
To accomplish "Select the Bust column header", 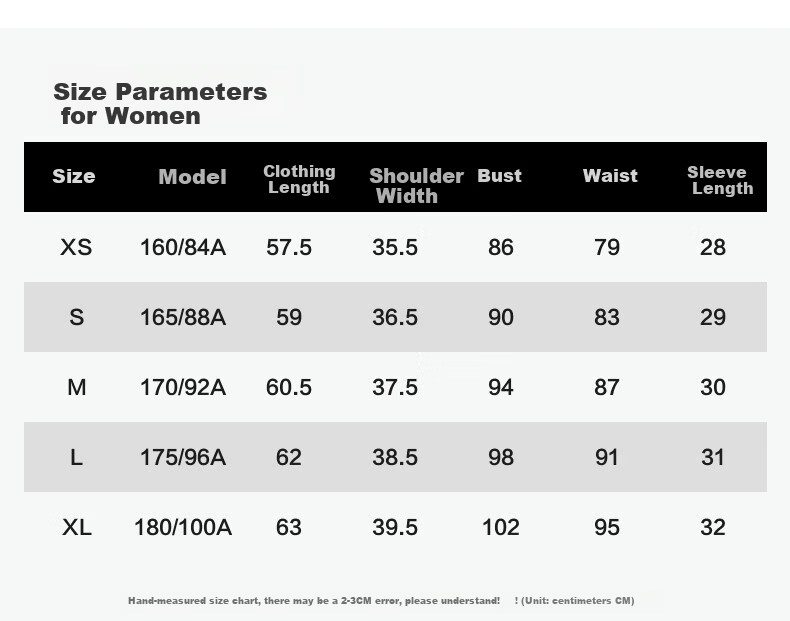I will point(499,176).
